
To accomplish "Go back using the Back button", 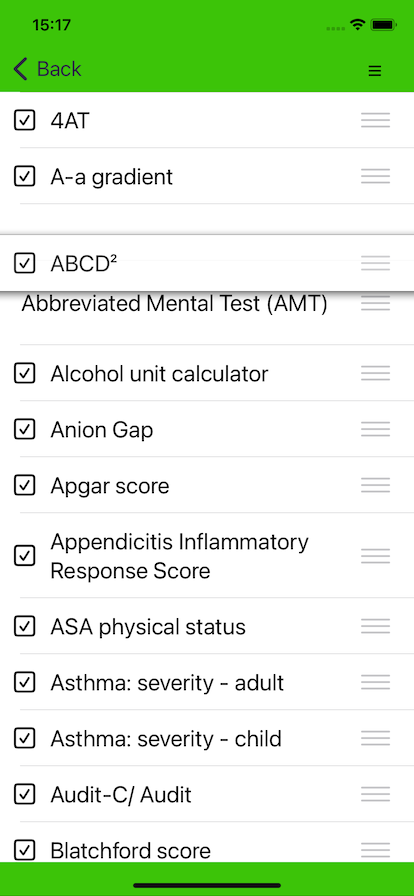I will point(47,69).
